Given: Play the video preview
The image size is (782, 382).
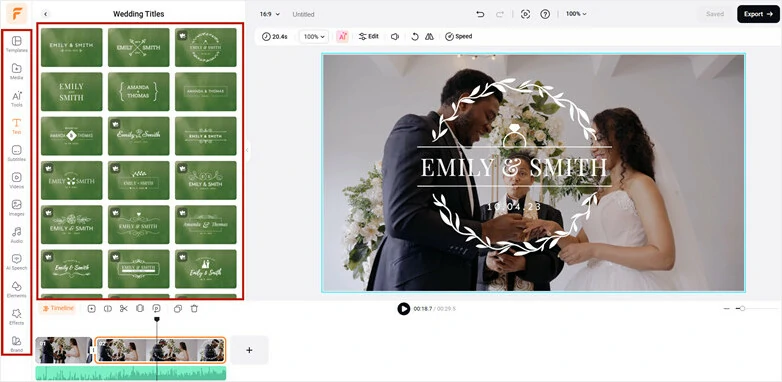Looking at the screenshot, I should (403, 309).
